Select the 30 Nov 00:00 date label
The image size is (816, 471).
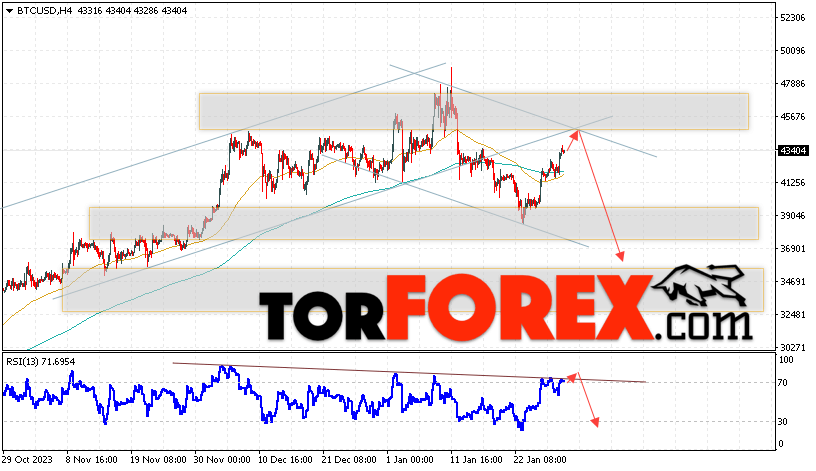(x=222, y=460)
